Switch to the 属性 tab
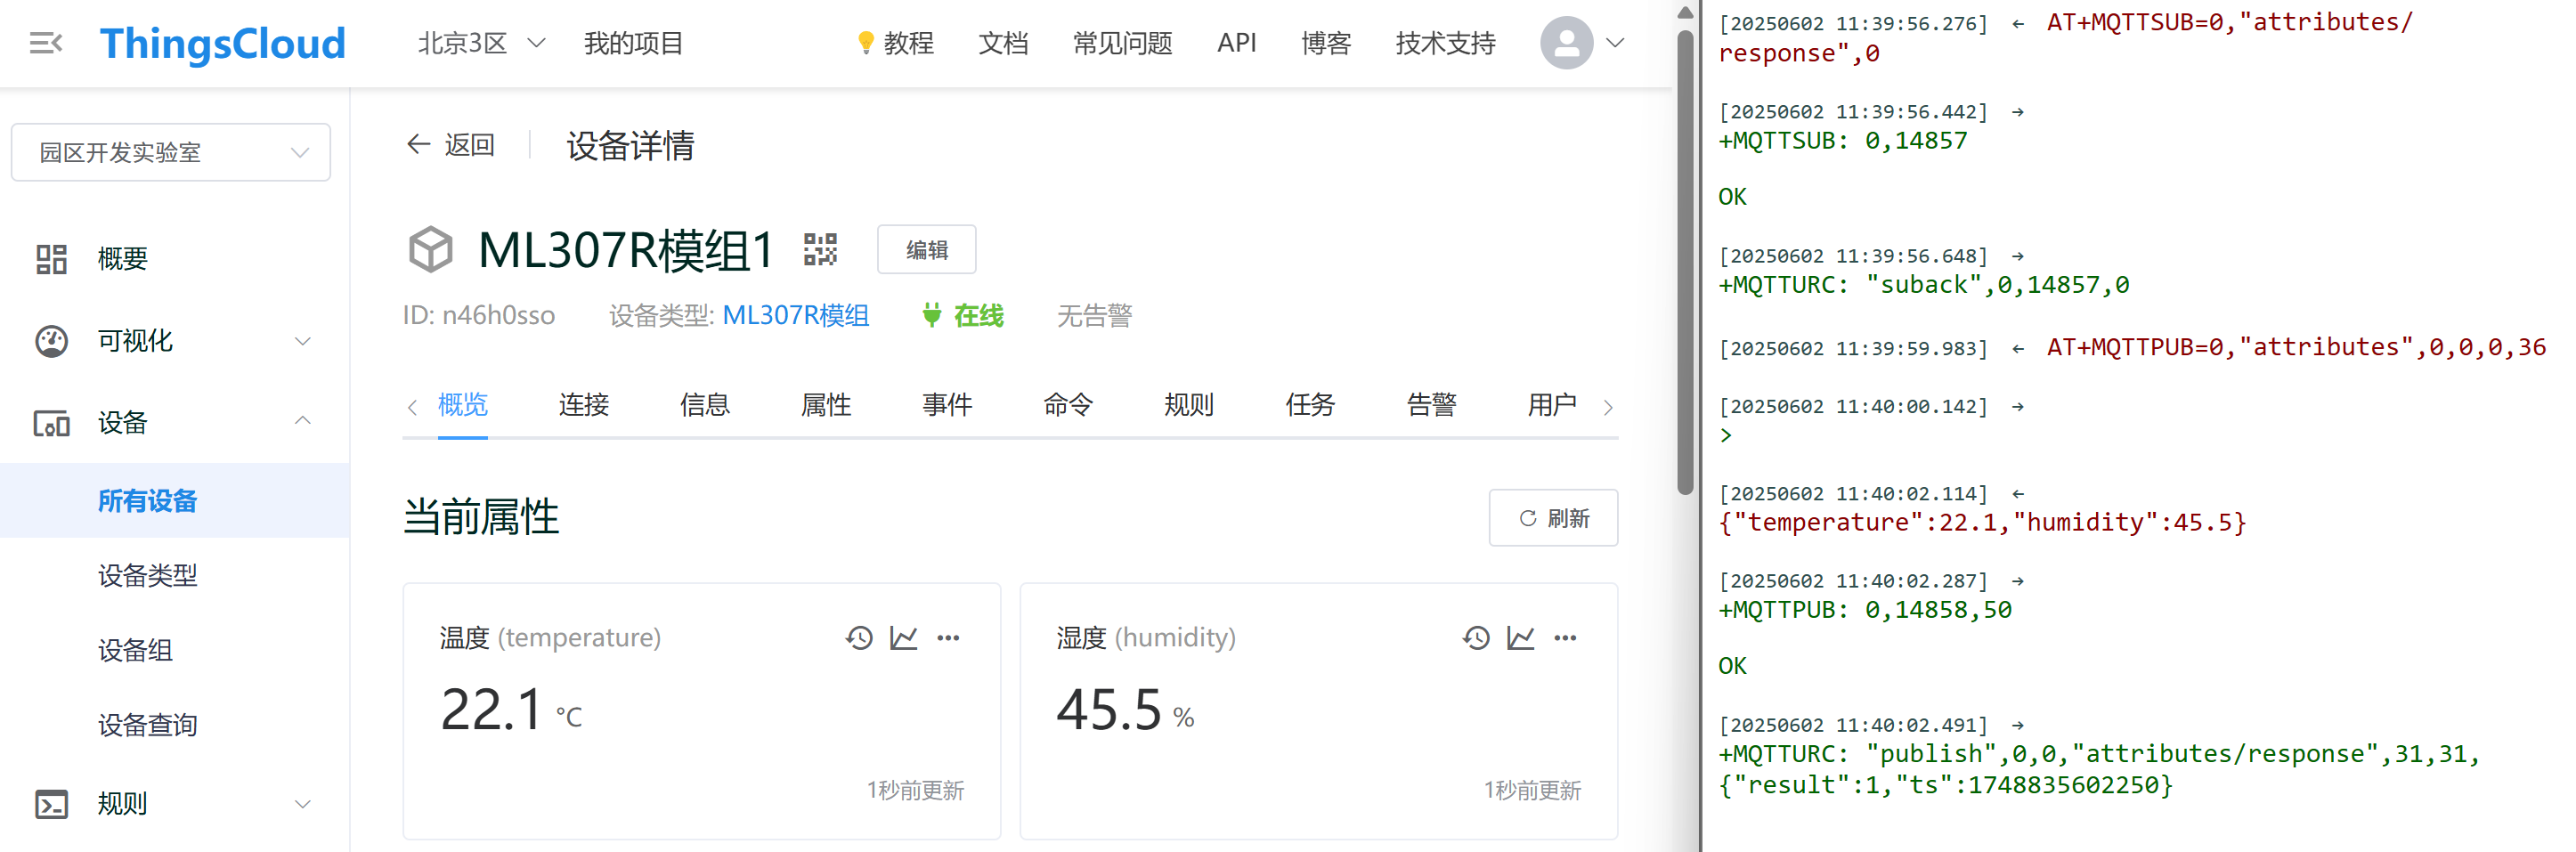This screenshot has width=2576, height=852. click(826, 405)
